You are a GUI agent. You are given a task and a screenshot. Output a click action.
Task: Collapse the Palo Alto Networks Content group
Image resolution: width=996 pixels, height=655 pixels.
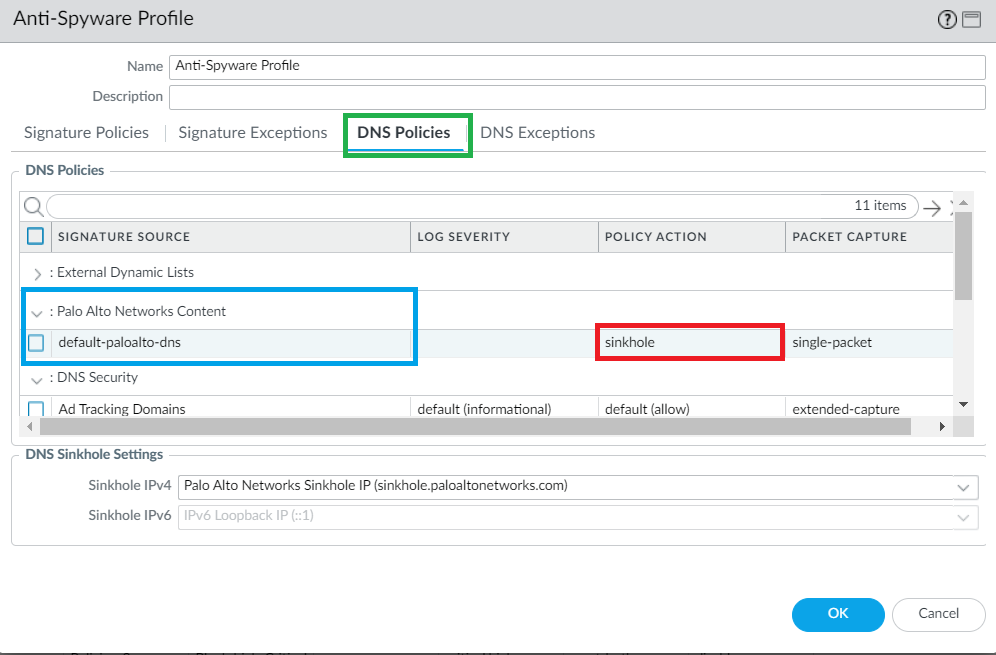38,312
